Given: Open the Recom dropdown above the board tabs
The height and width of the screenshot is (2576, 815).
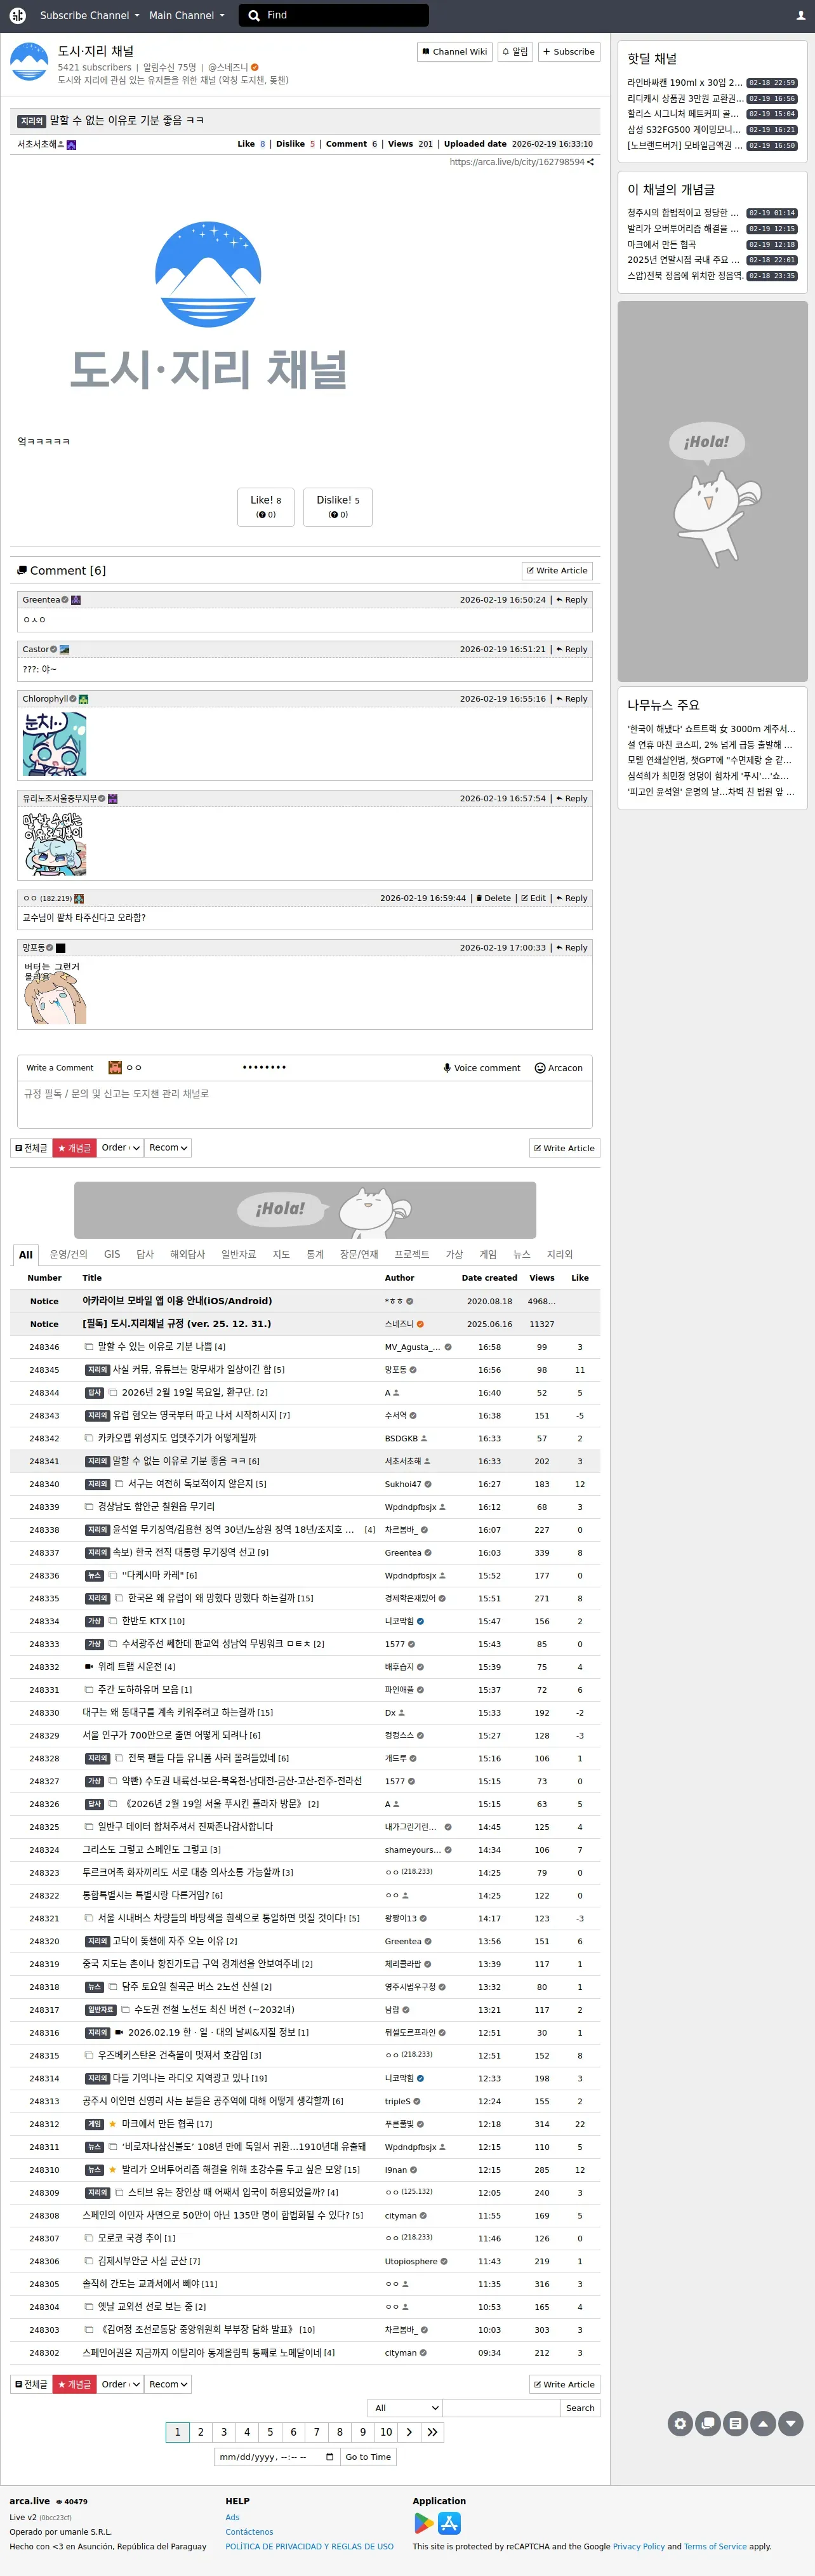Looking at the screenshot, I should click(x=168, y=1148).
